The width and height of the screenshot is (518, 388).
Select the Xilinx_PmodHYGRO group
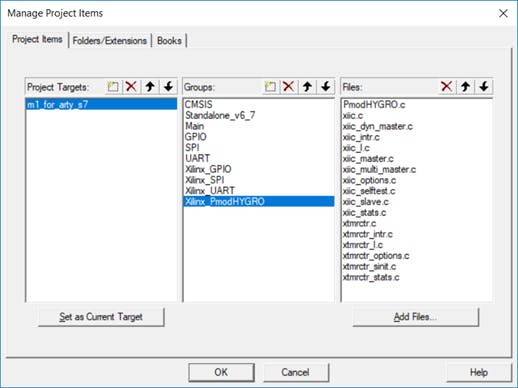259,201
